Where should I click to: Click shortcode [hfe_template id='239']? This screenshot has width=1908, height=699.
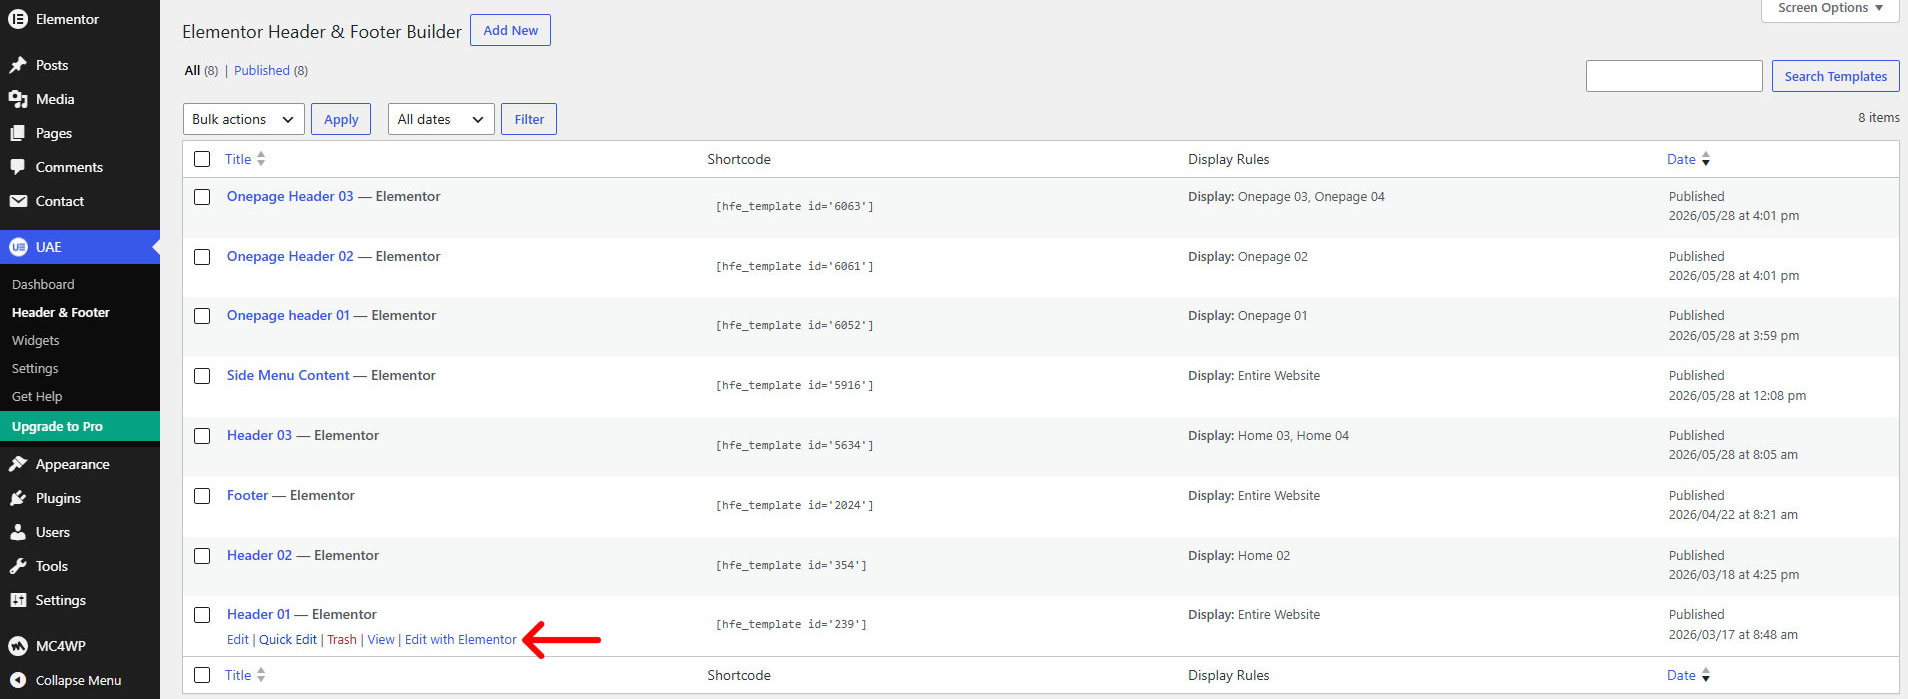pos(791,624)
